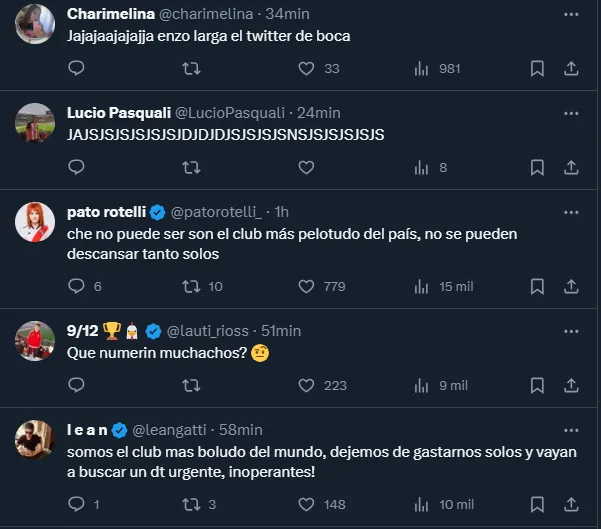This screenshot has height=529, width=601.
Task: Click the l e a n profile avatar
Action: (34, 438)
